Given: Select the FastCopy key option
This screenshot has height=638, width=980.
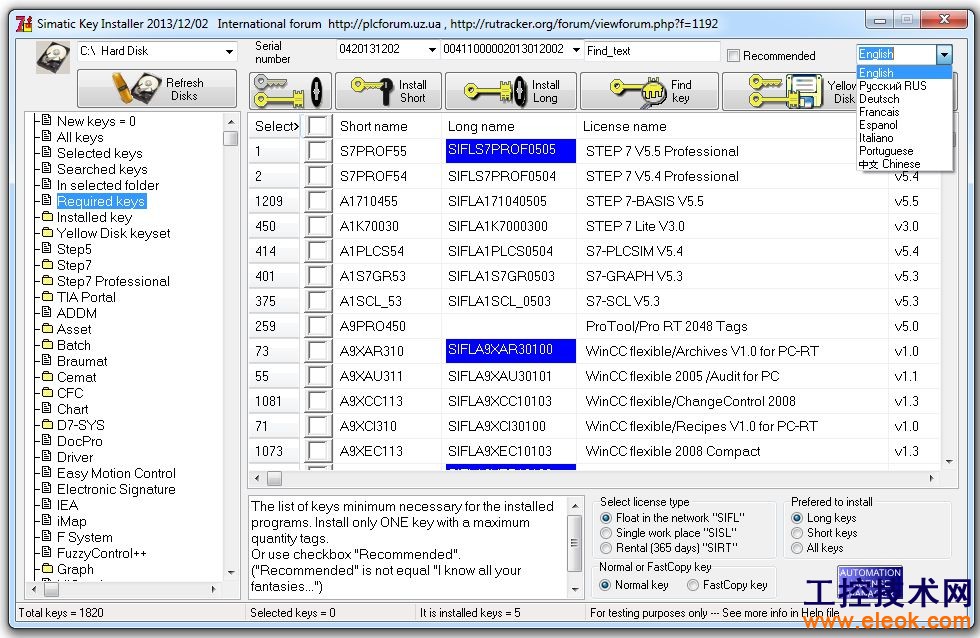Looking at the screenshot, I should (x=692, y=585).
